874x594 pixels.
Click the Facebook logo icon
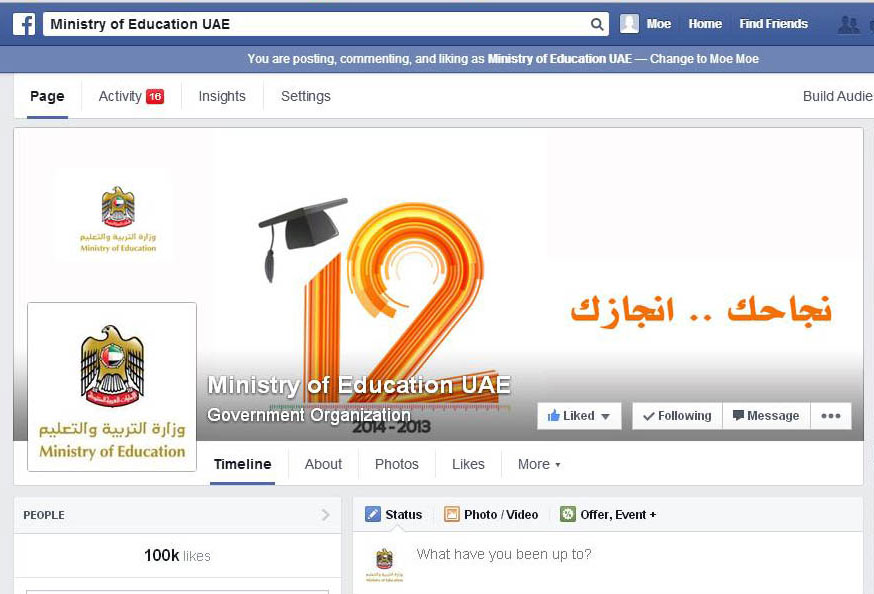[24, 24]
